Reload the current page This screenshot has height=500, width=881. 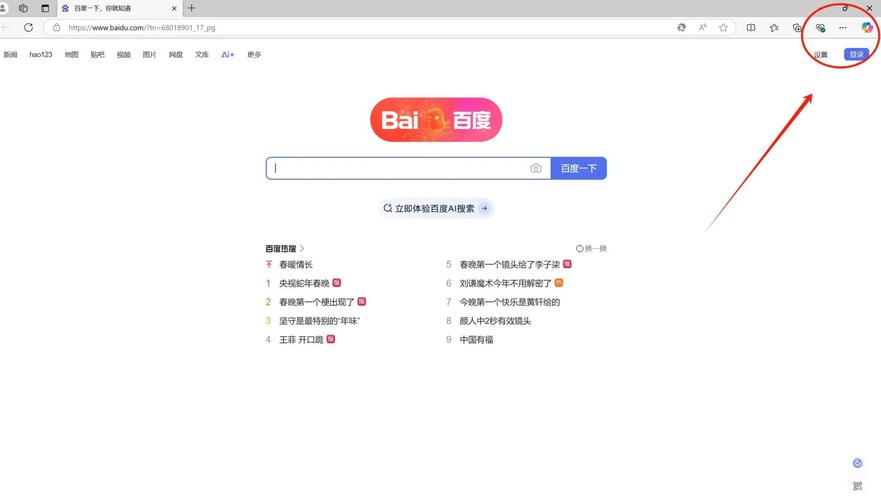[x=29, y=28]
